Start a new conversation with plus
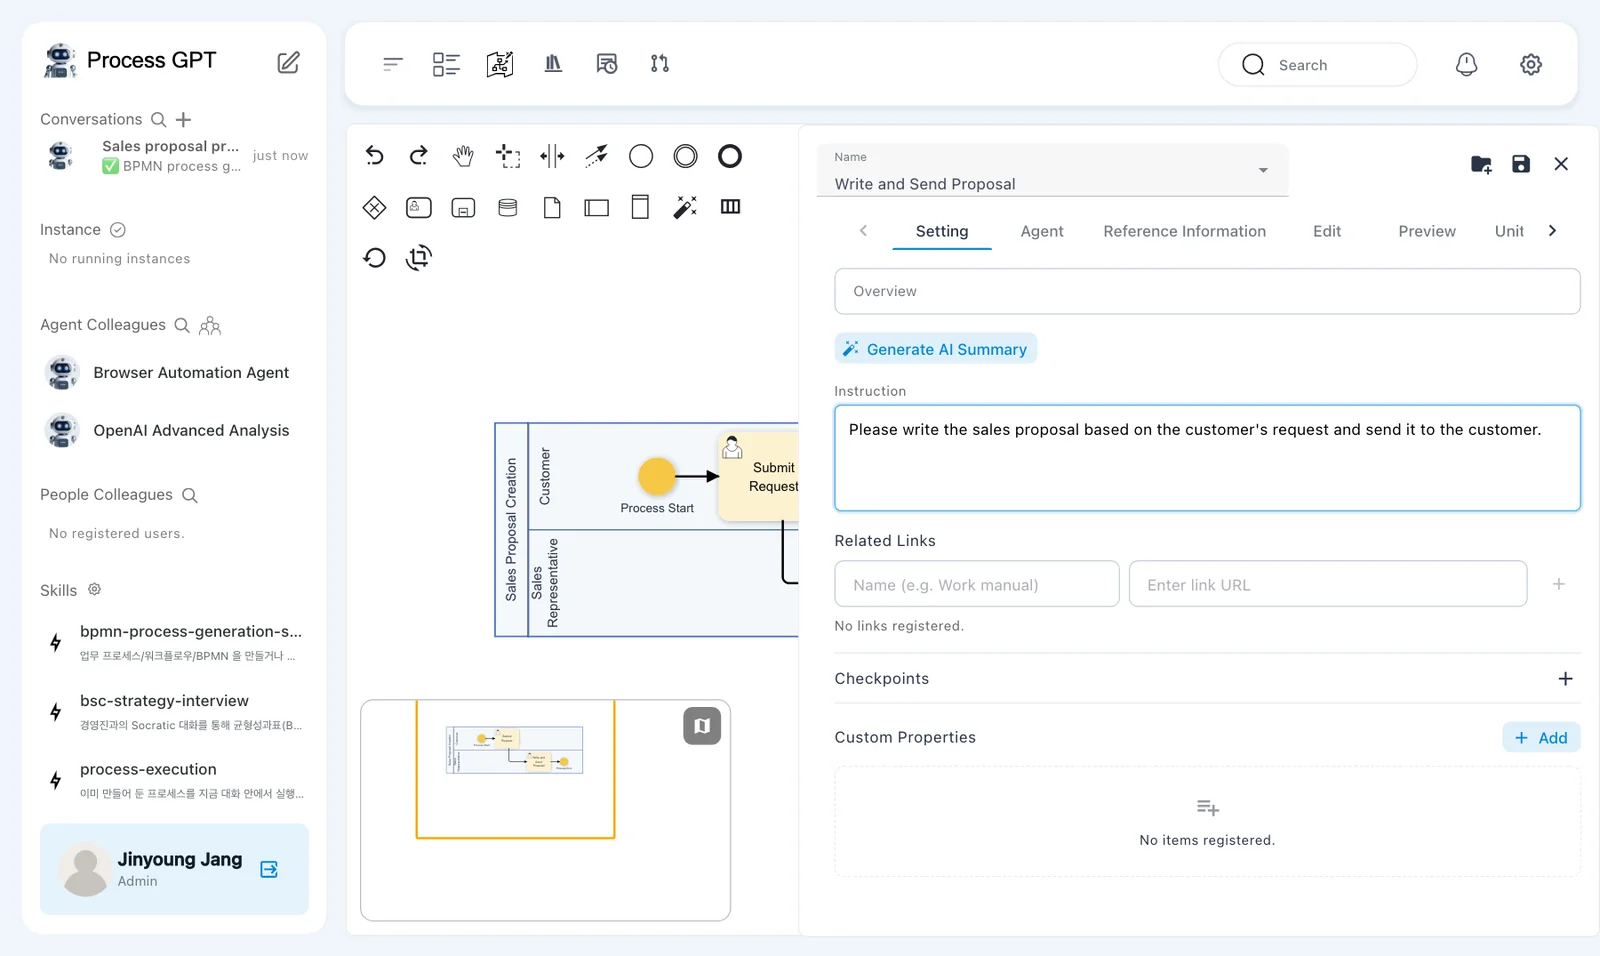The image size is (1600, 956). [x=183, y=120]
